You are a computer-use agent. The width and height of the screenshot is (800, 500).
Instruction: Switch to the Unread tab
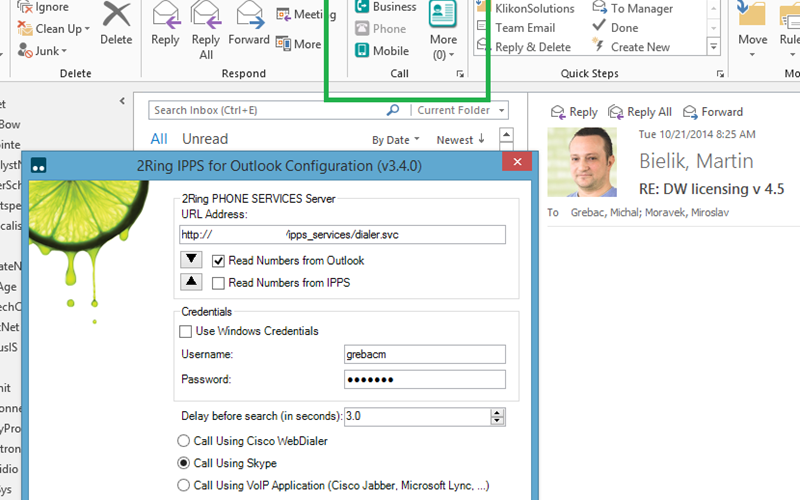pyautogui.click(x=205, y=139)
